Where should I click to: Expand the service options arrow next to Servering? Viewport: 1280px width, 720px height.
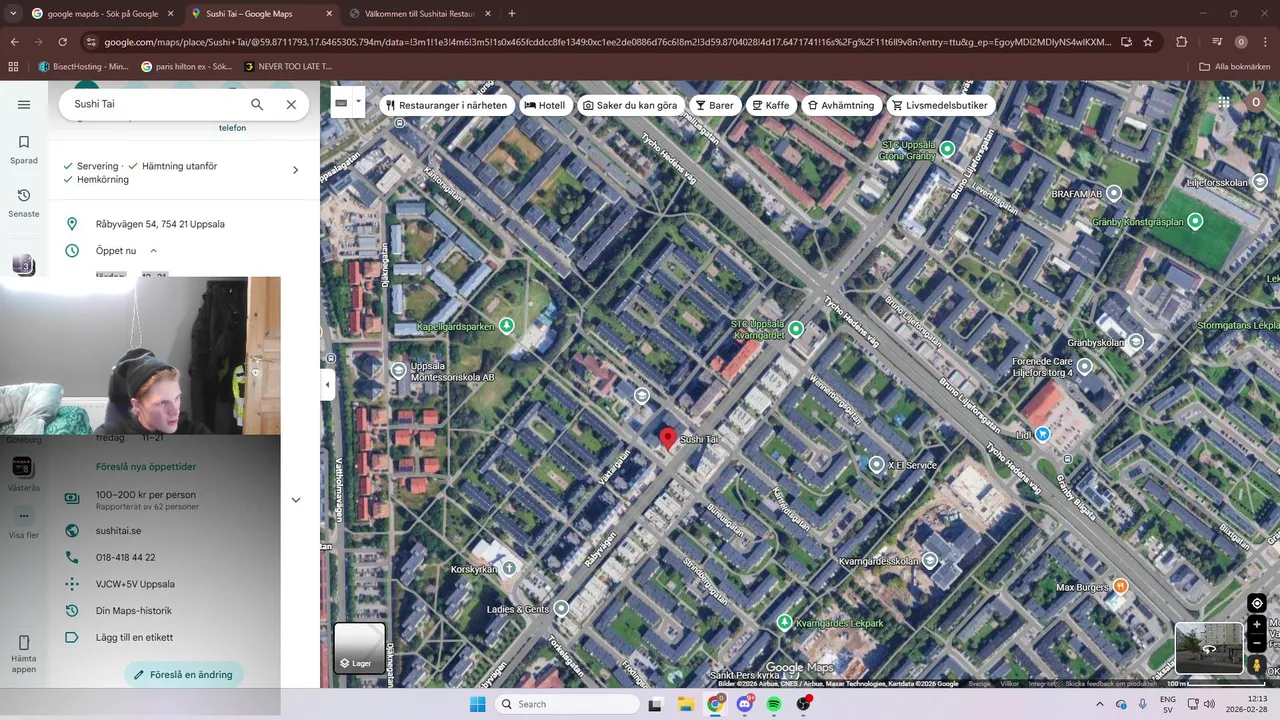295,170
